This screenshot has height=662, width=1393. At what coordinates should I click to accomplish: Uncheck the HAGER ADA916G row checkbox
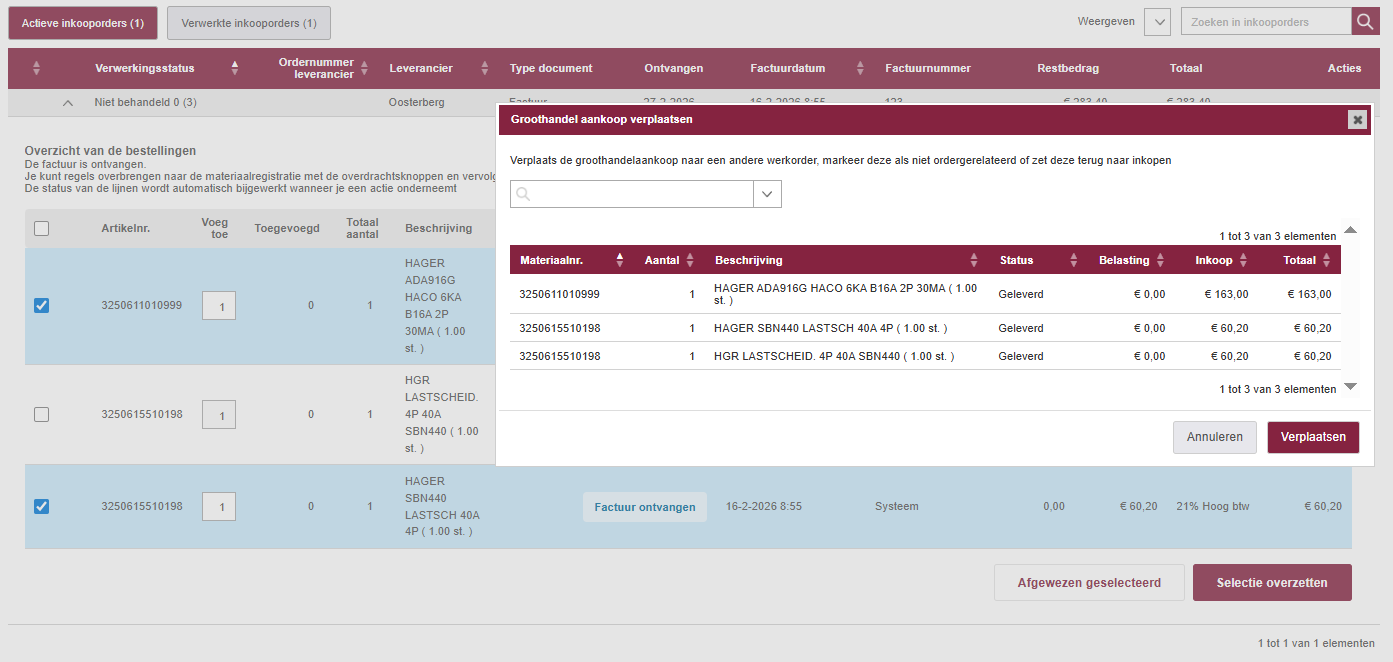pyautogui.click(x=41, y=306)
